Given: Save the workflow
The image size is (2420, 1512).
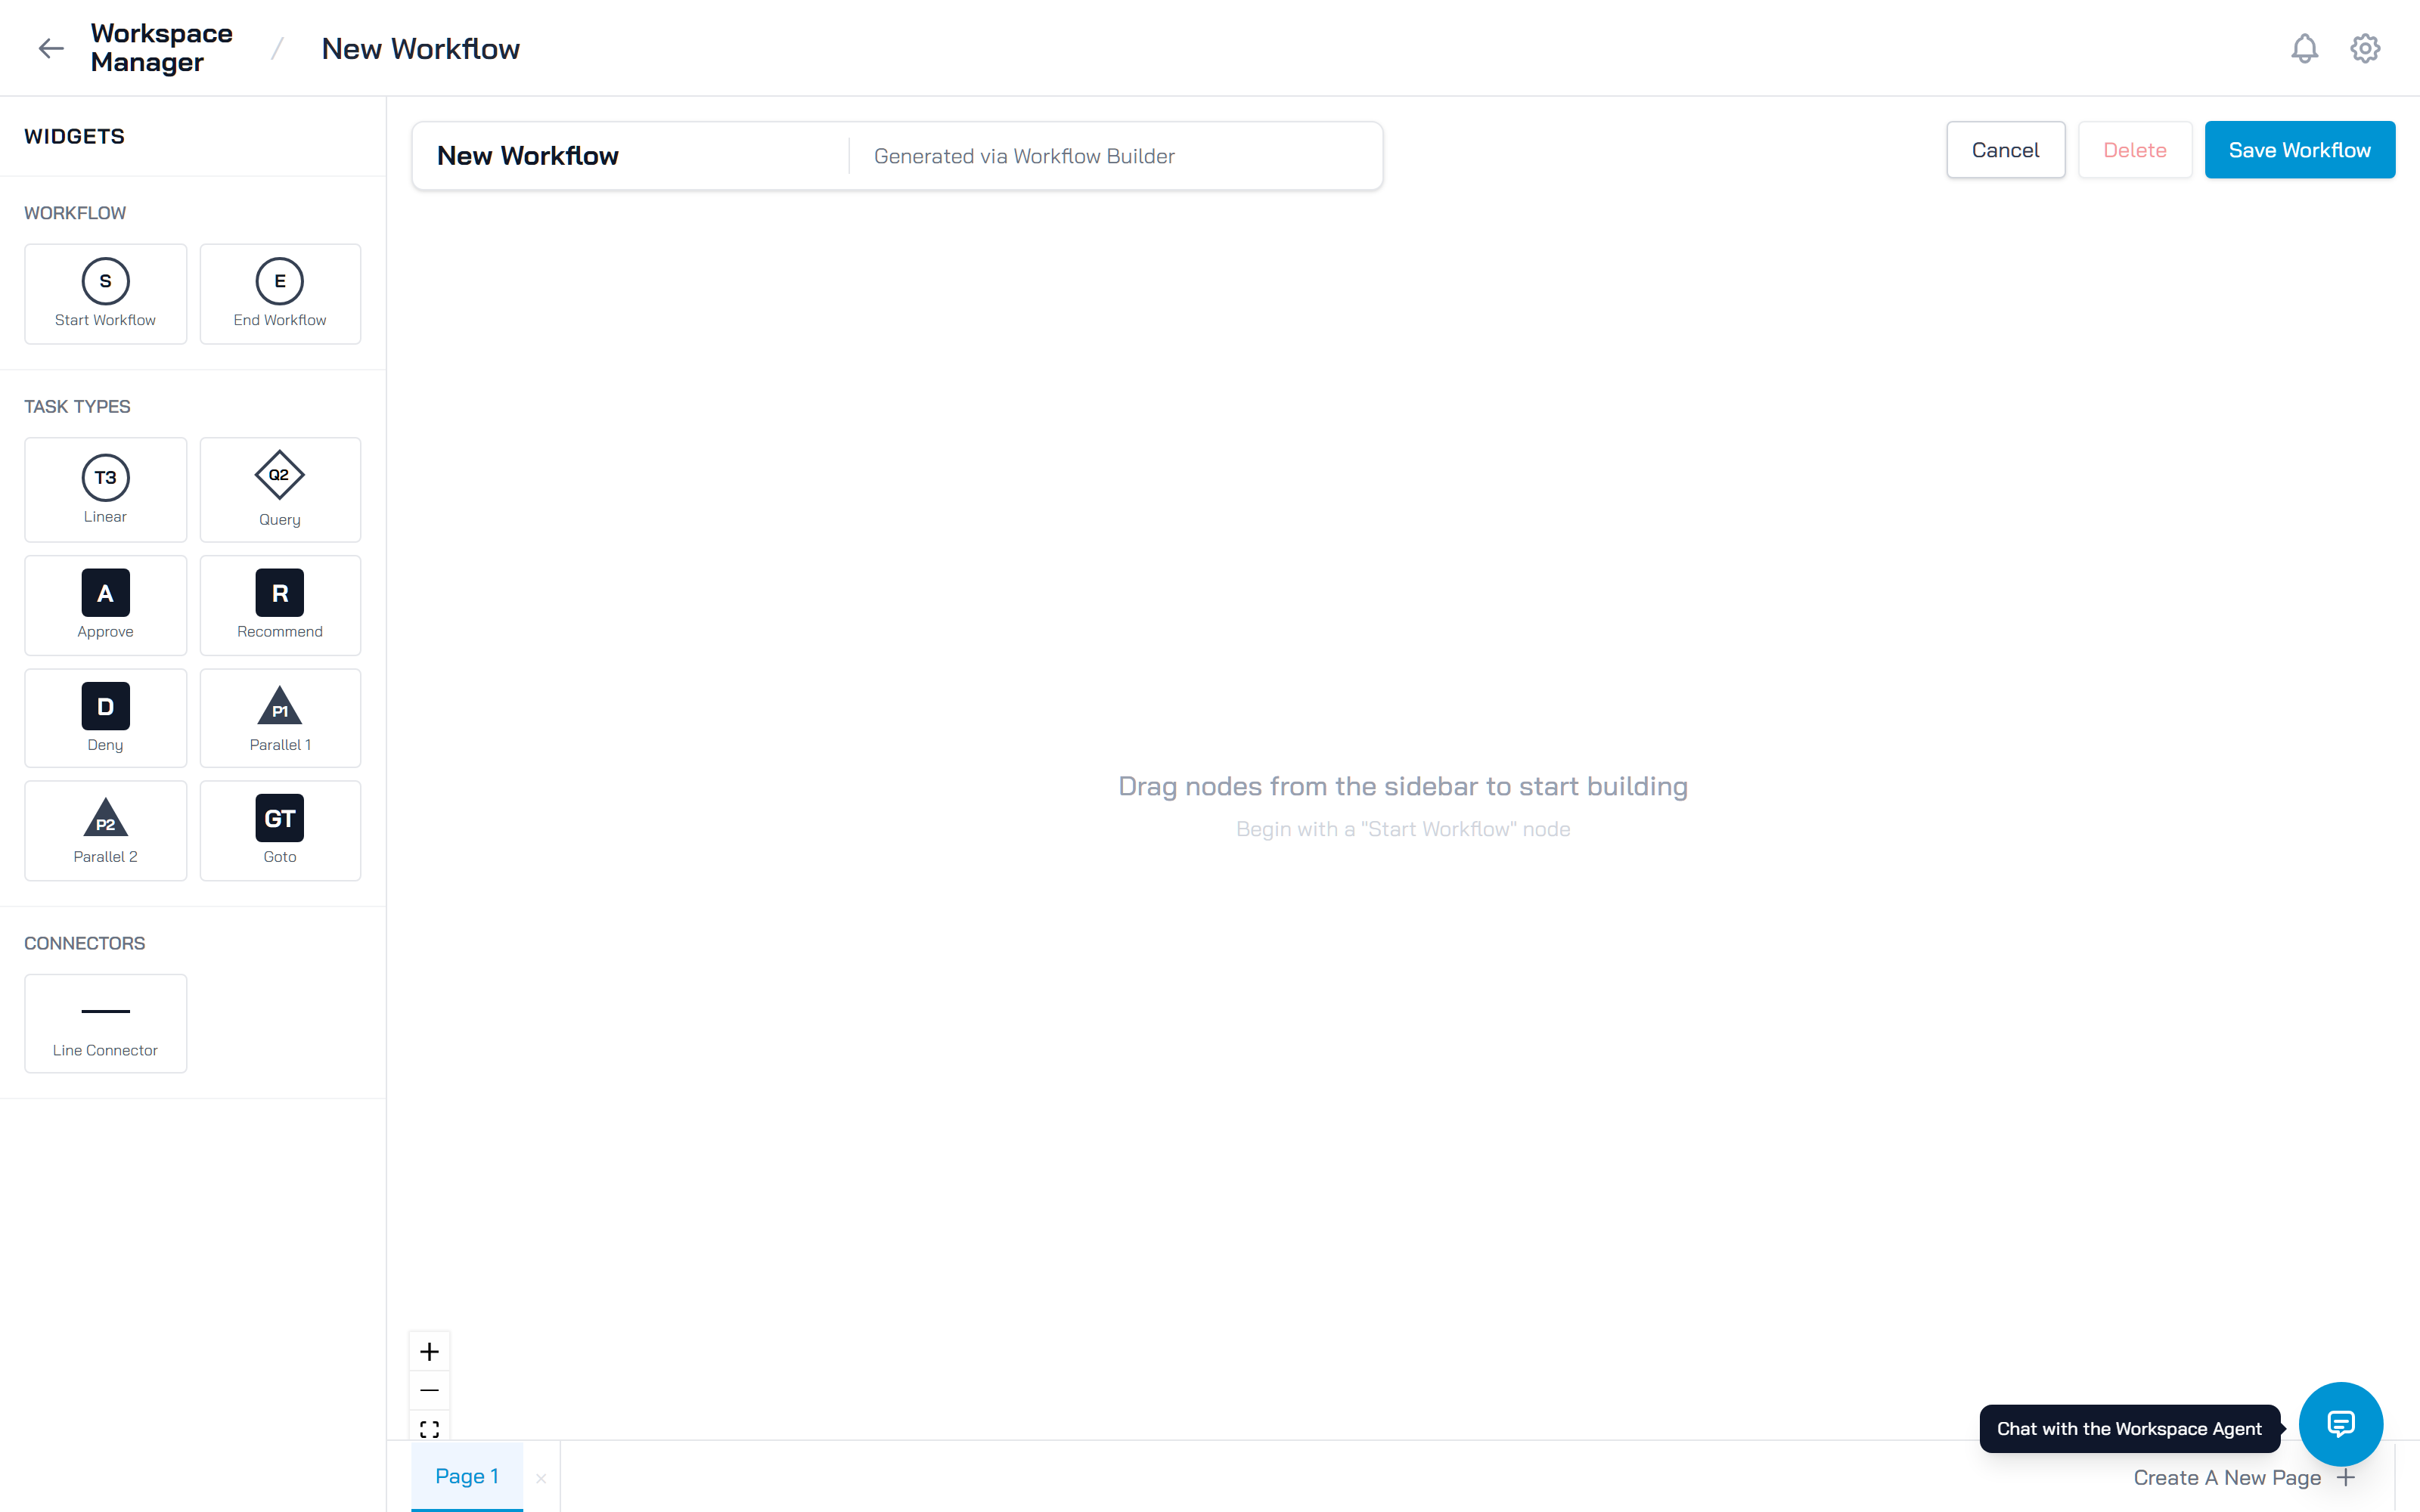Looking at the screenshot, I should point(2299,150).
